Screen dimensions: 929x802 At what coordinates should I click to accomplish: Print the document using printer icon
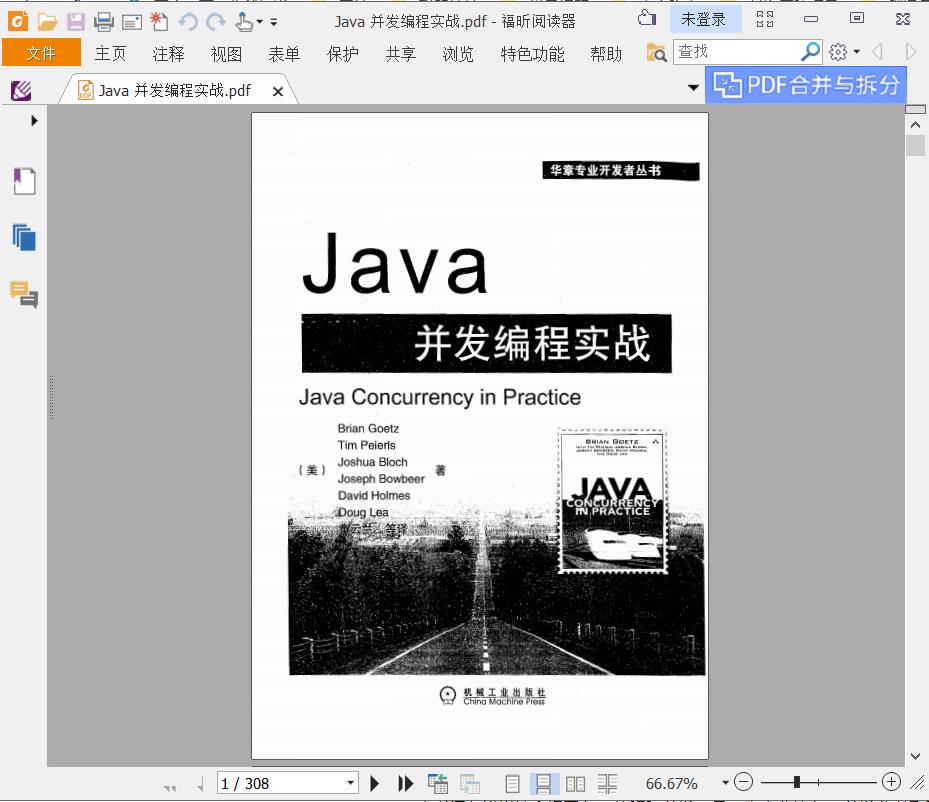coord(104,23)
